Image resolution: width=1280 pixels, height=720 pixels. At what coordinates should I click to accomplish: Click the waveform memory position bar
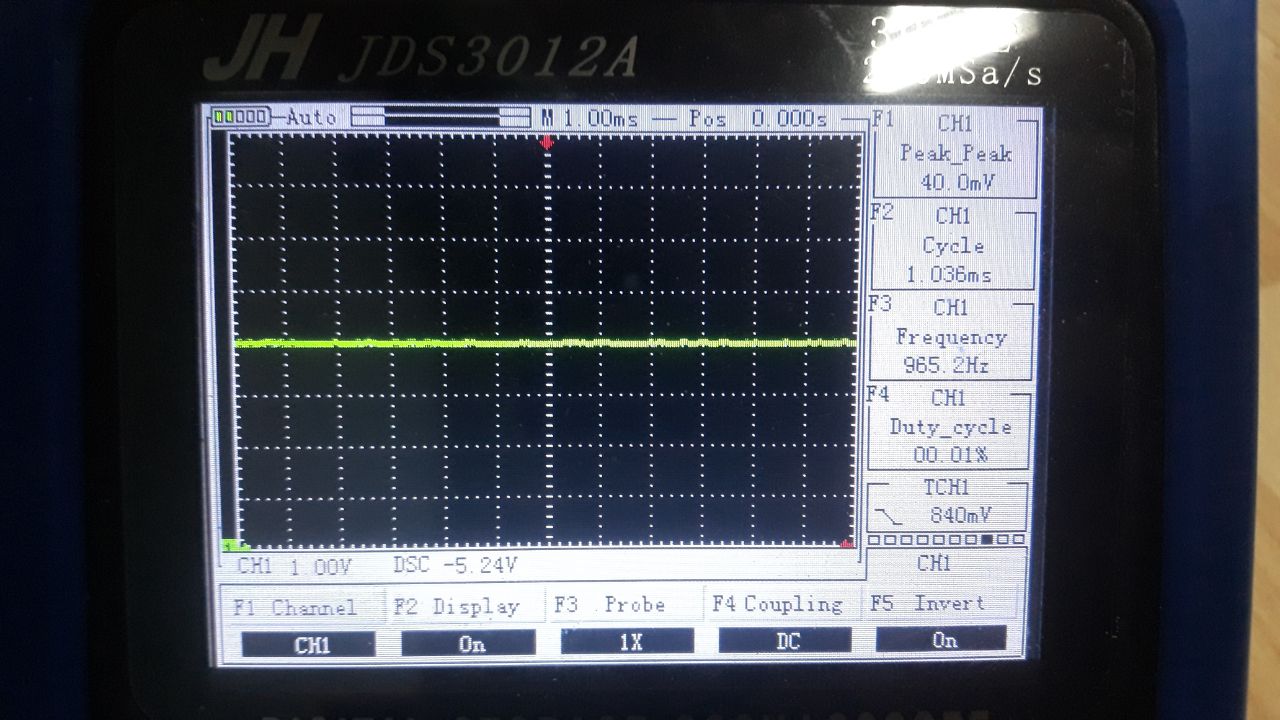pyautogui.click(x=440, y=118)
